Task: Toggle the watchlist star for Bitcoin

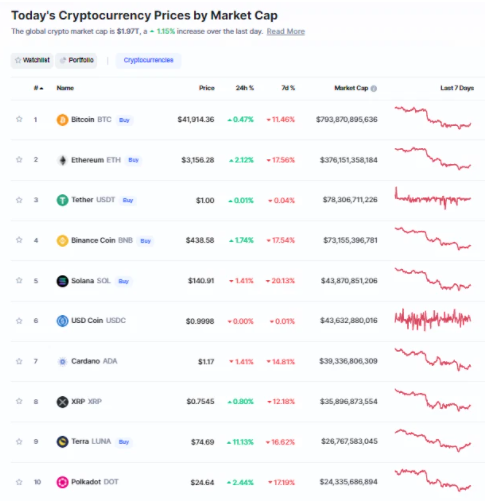Action: click(x=19, y=119)
